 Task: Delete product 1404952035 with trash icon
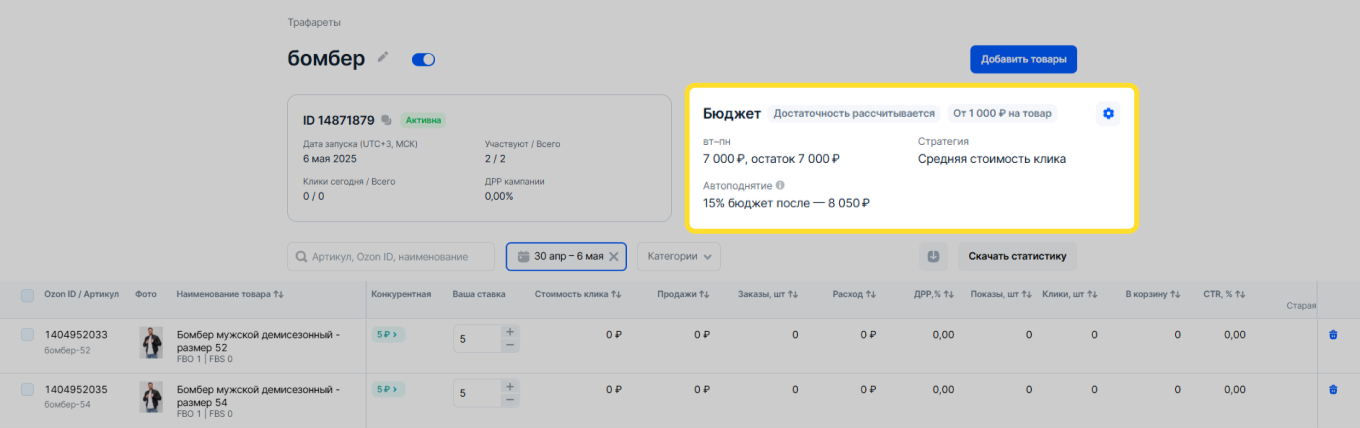point(1332,390)
